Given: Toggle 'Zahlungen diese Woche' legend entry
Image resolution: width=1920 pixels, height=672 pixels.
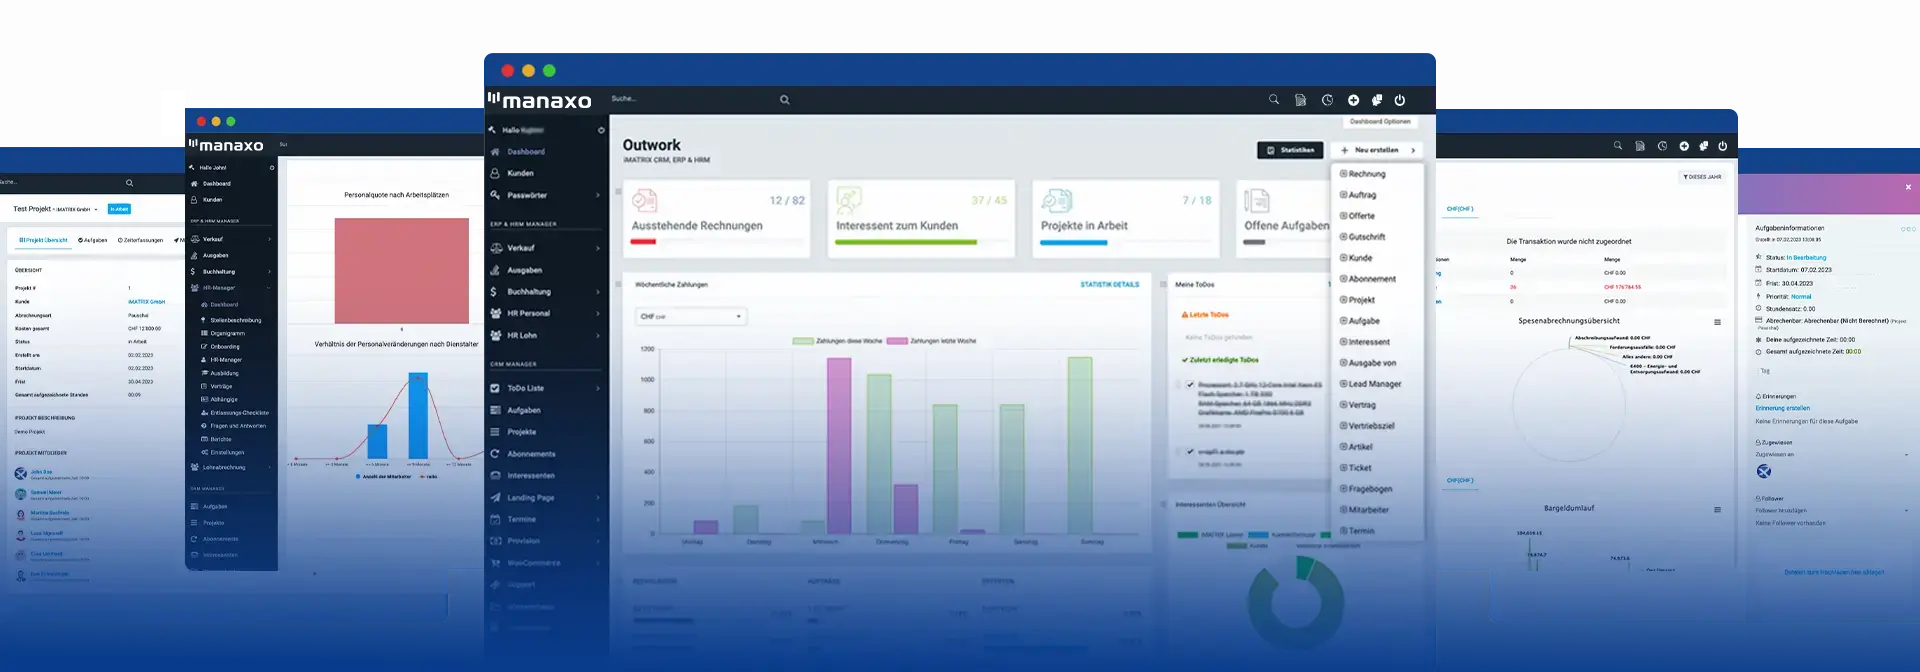Looking at the screenshot, I should pos(837,341).
